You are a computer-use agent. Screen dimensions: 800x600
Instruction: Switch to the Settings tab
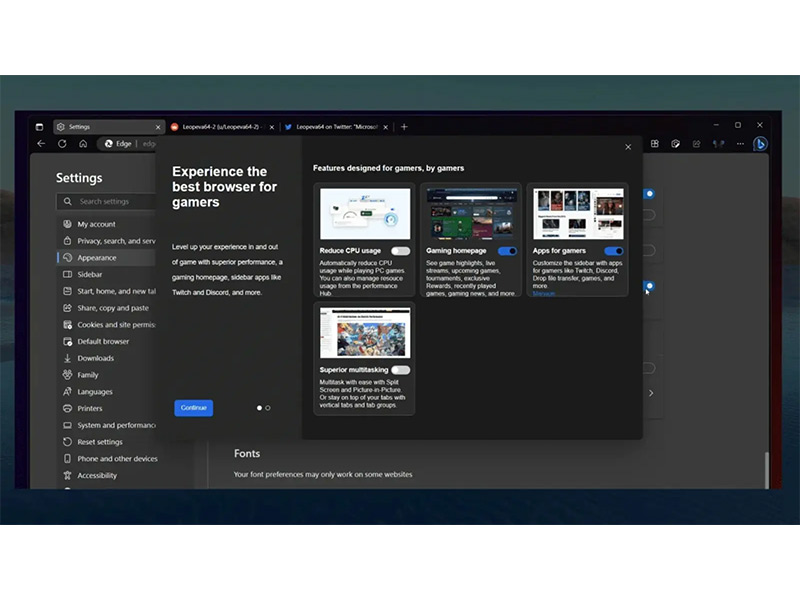pos(109,127)
